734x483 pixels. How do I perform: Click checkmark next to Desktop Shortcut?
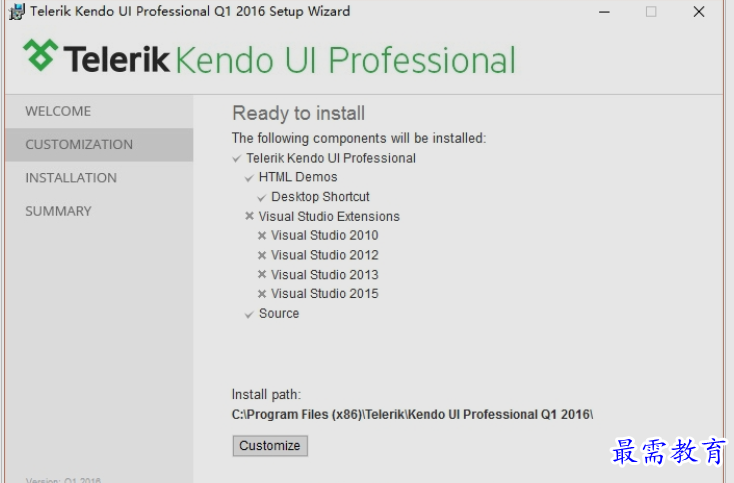pos(262,198)
